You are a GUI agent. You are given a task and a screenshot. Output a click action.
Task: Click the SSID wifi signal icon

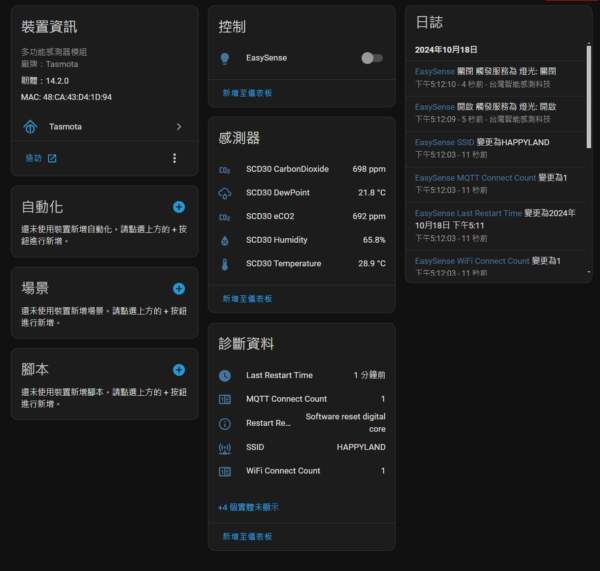click(x=225, y=447)
